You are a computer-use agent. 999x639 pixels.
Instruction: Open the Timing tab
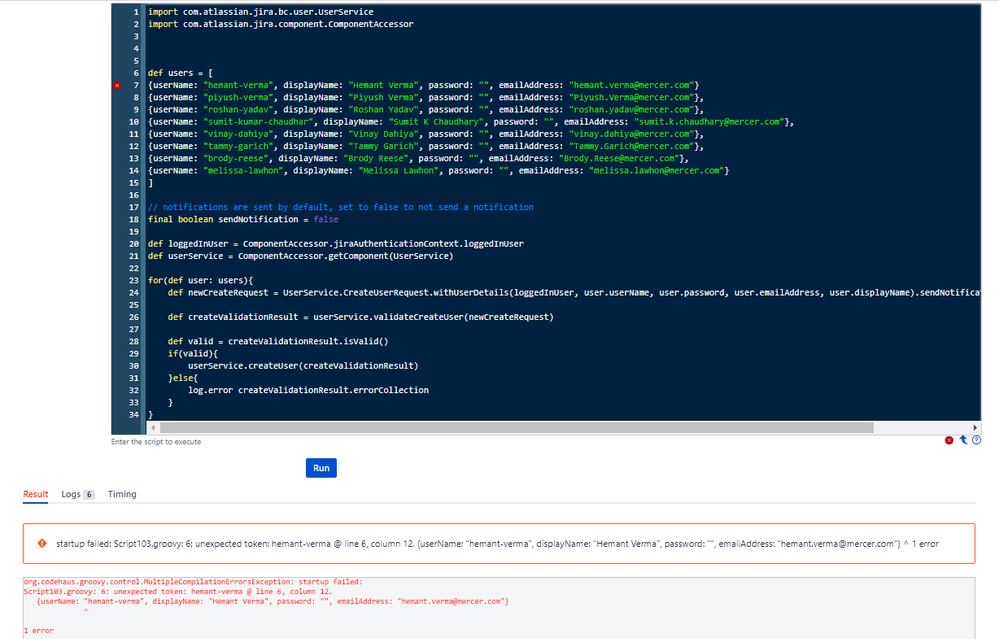click(122, 494)
